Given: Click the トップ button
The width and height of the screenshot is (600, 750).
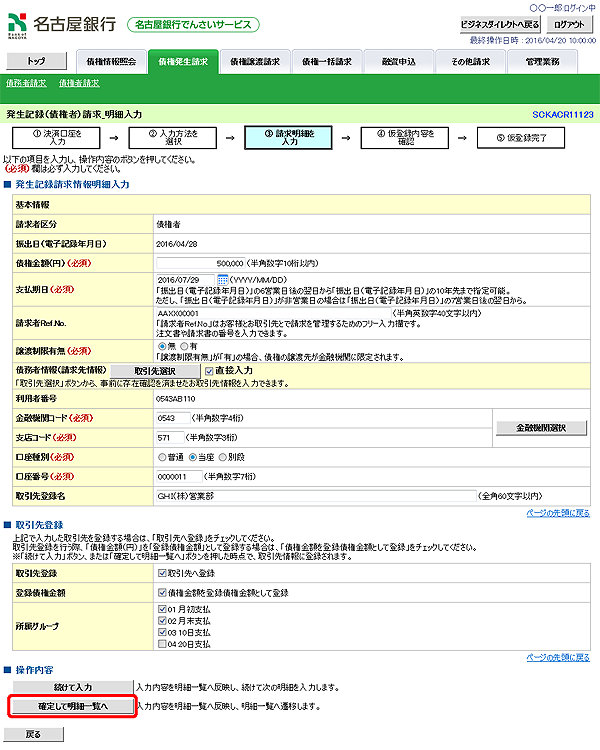Looking at the screenshot, I should [36, 61].
